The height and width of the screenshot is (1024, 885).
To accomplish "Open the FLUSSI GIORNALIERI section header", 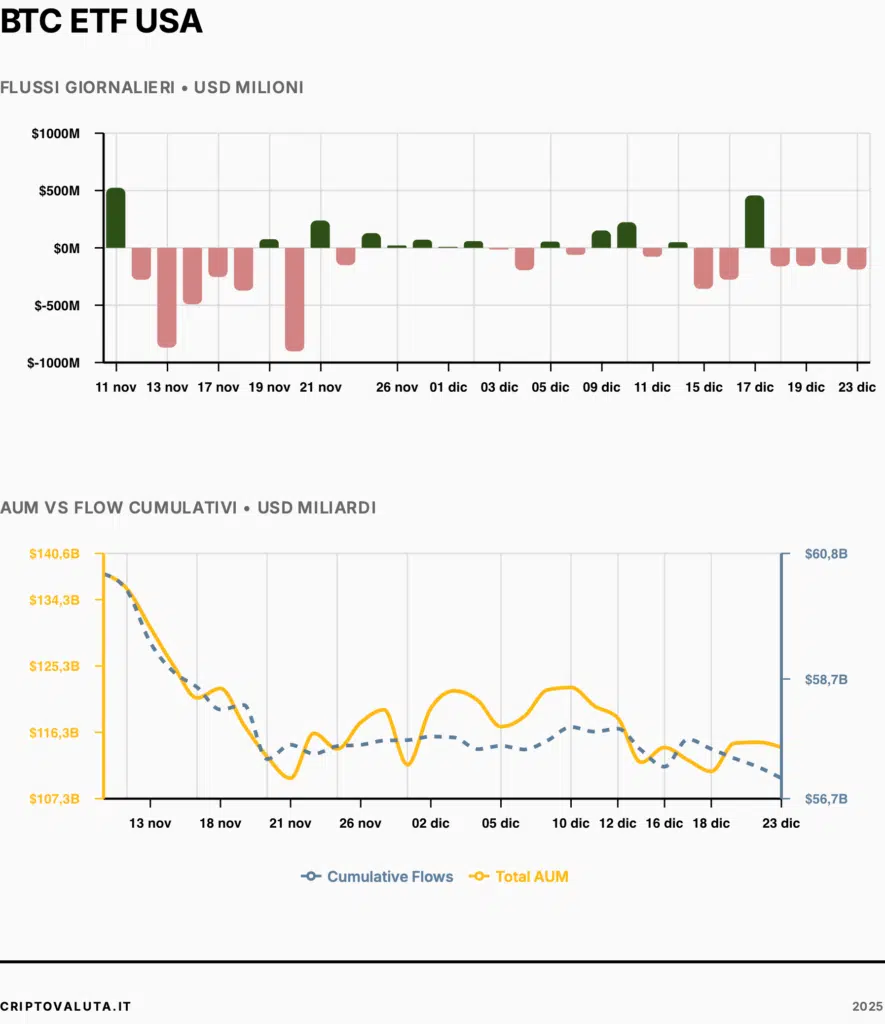I will click(x=152, y=88).
